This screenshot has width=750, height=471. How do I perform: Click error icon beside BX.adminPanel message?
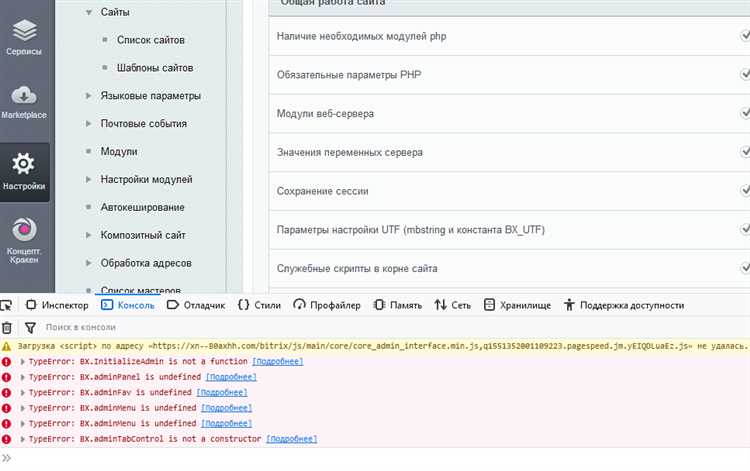[6, 377]
